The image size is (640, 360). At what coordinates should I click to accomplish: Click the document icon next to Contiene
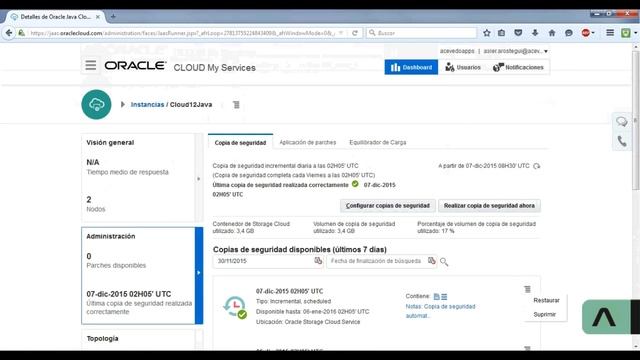(x=436, y=297)
